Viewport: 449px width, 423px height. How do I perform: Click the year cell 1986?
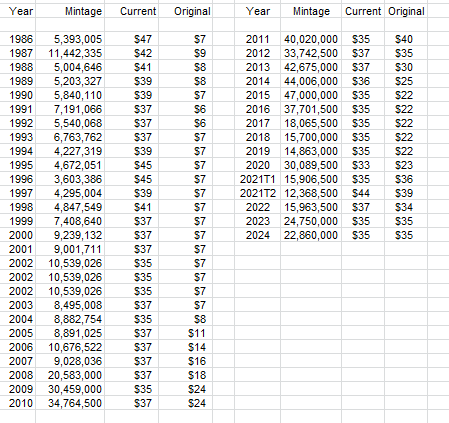point(18,39)
